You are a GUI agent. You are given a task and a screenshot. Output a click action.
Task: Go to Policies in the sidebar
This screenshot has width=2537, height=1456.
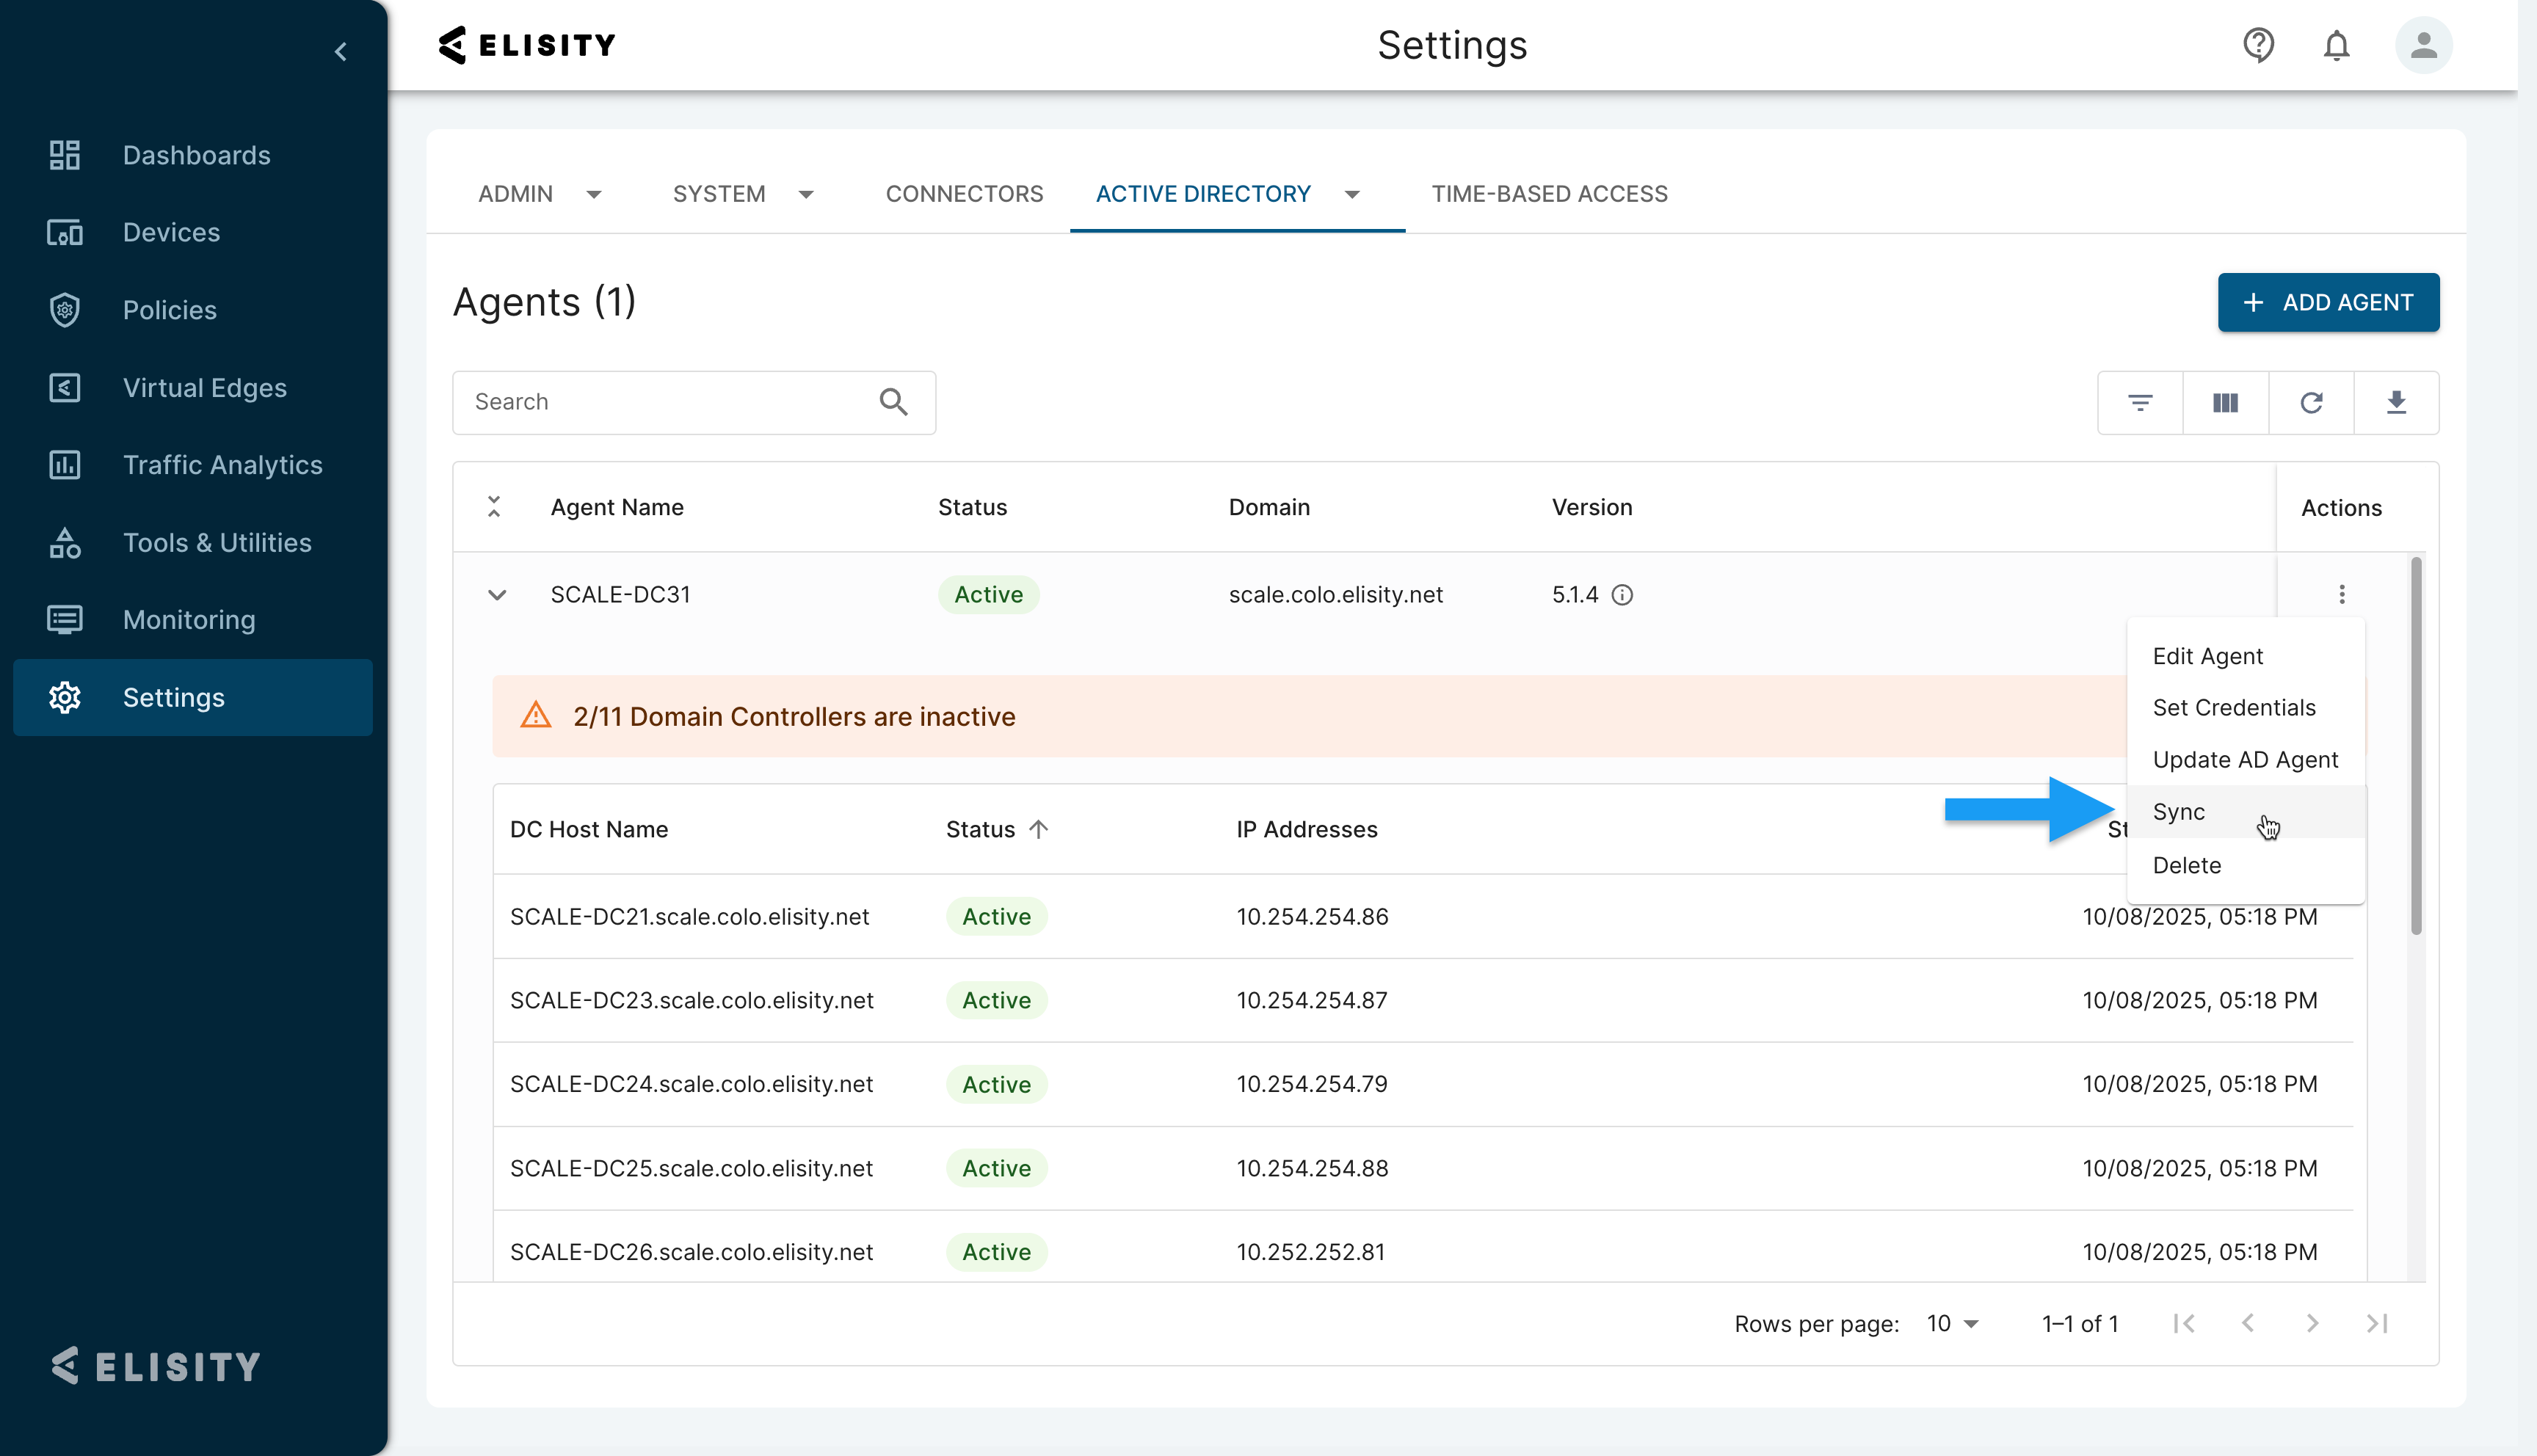[x=169, y=310]
